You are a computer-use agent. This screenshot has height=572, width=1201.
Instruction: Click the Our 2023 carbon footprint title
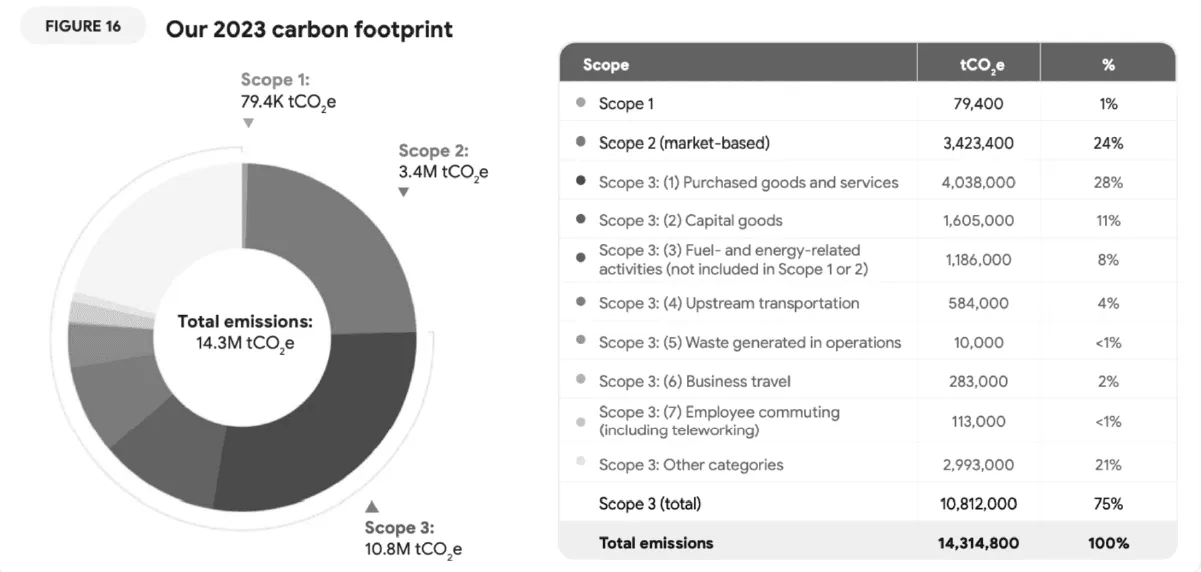pos(309,29)
